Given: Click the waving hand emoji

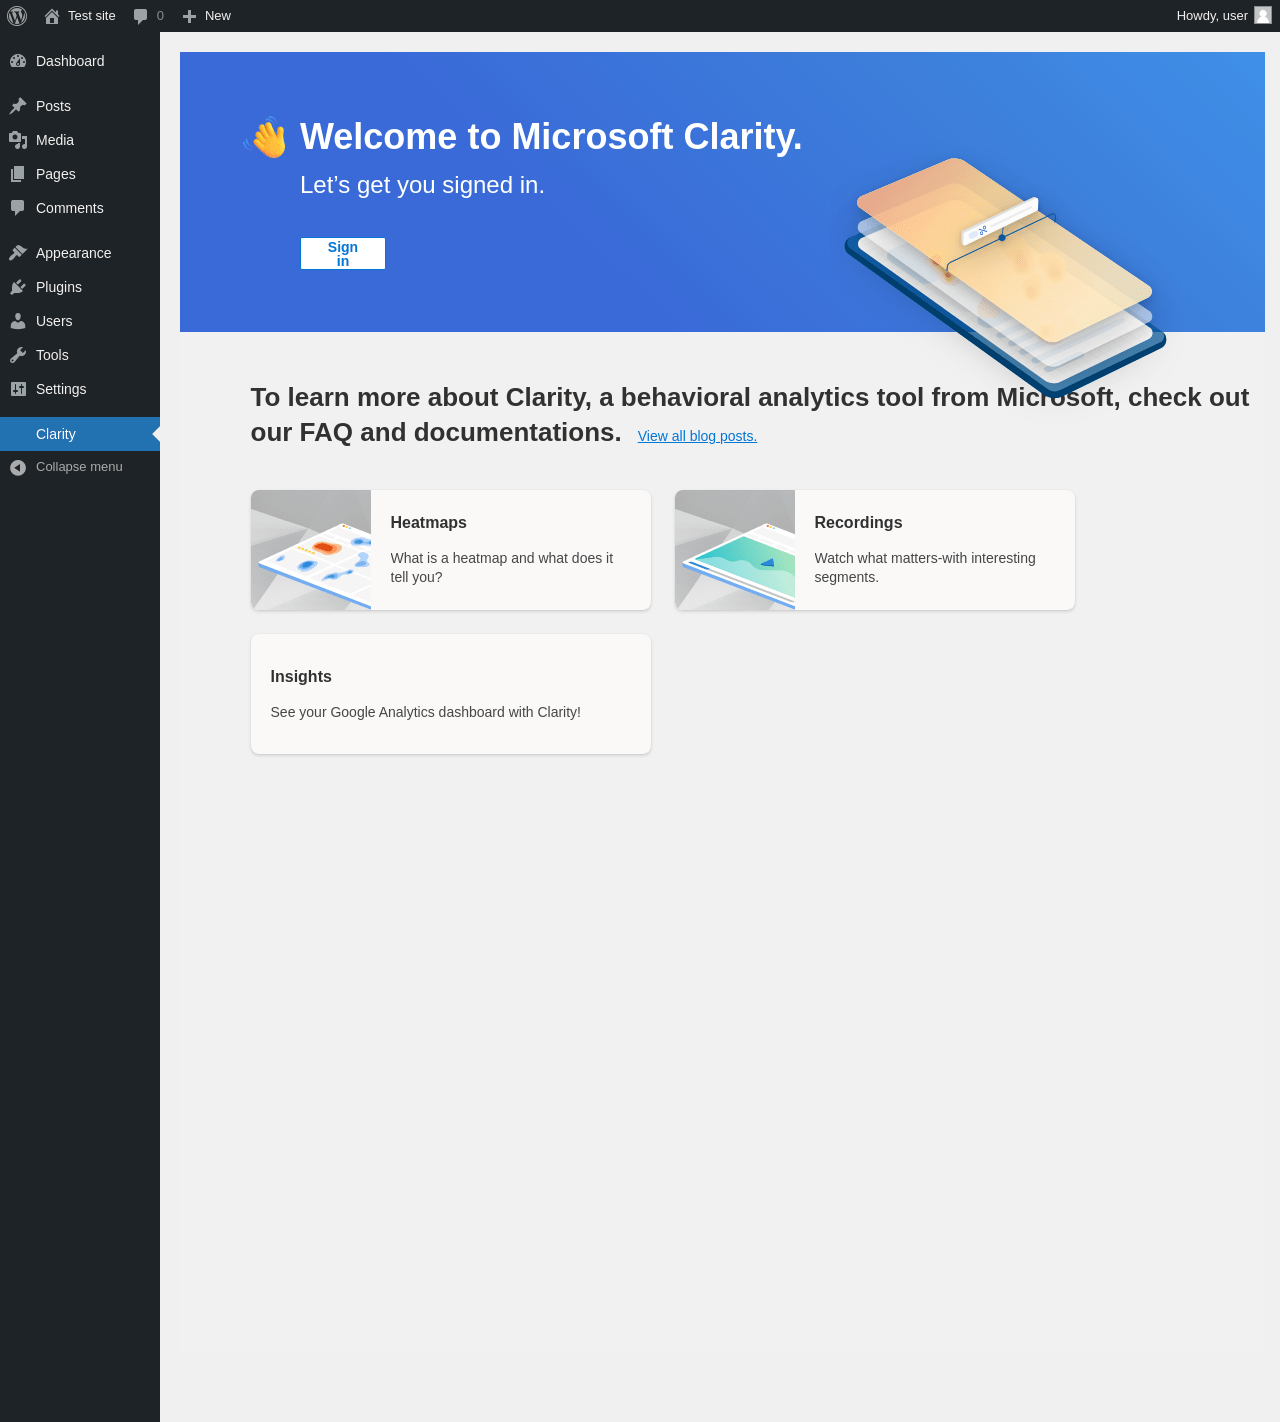Looking at the screenshot, I should point(266,138).
